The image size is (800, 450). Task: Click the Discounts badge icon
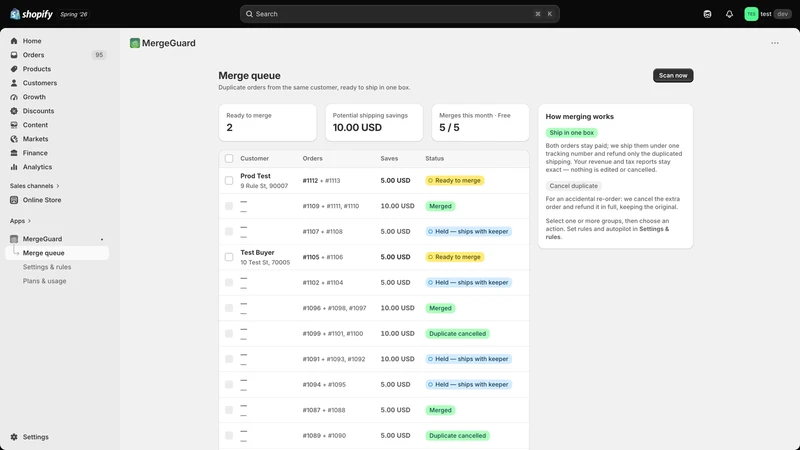pos(14,111)
